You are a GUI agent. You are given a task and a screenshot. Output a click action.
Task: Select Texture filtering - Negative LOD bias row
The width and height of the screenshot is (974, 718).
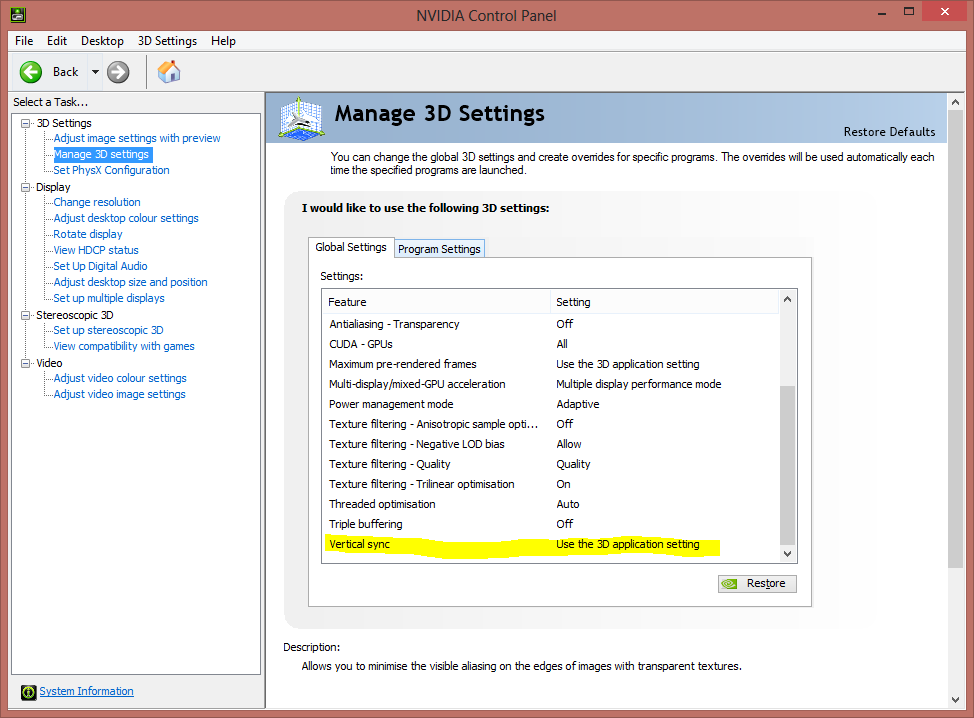click(551, 444)
